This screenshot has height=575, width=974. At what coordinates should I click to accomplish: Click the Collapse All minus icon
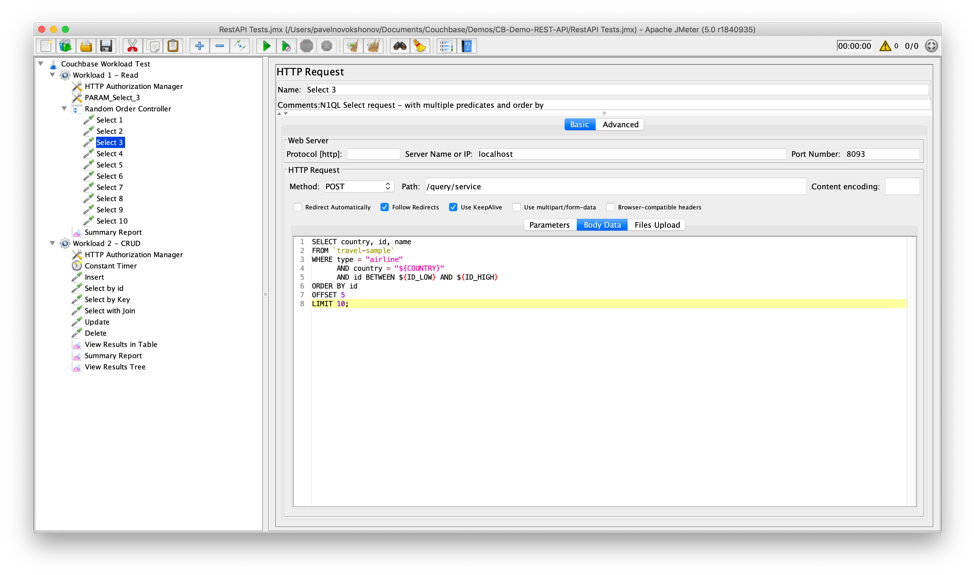tap(219, 46)
